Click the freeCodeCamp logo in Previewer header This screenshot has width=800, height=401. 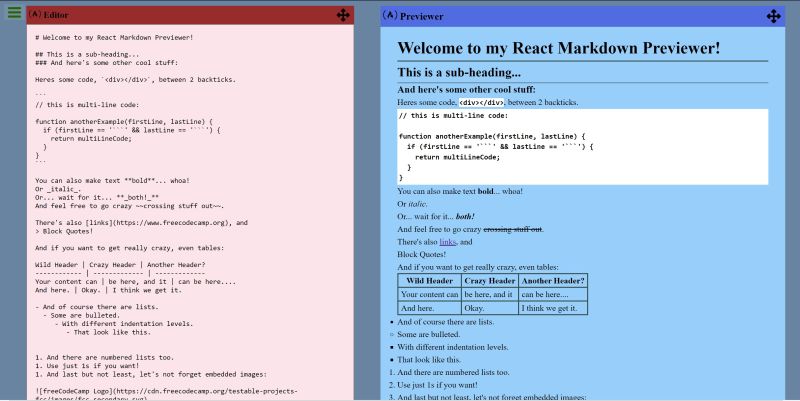click(x=390, y=15)
